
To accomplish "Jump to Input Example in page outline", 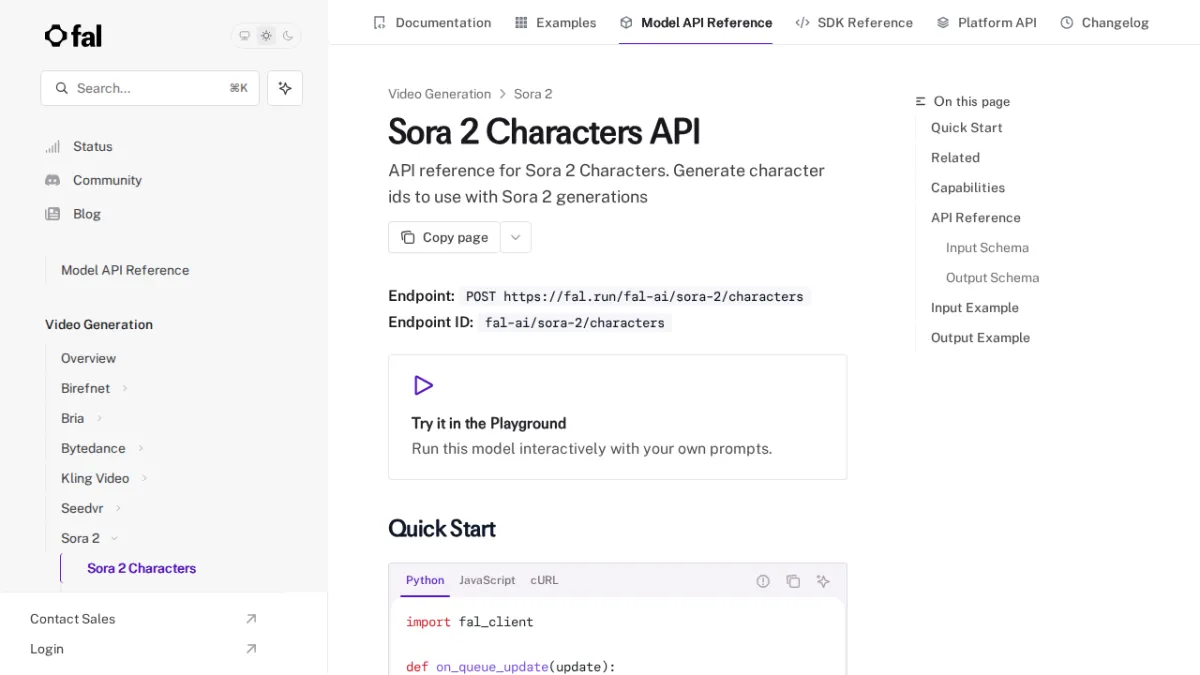I will click(x=975, y=307).
